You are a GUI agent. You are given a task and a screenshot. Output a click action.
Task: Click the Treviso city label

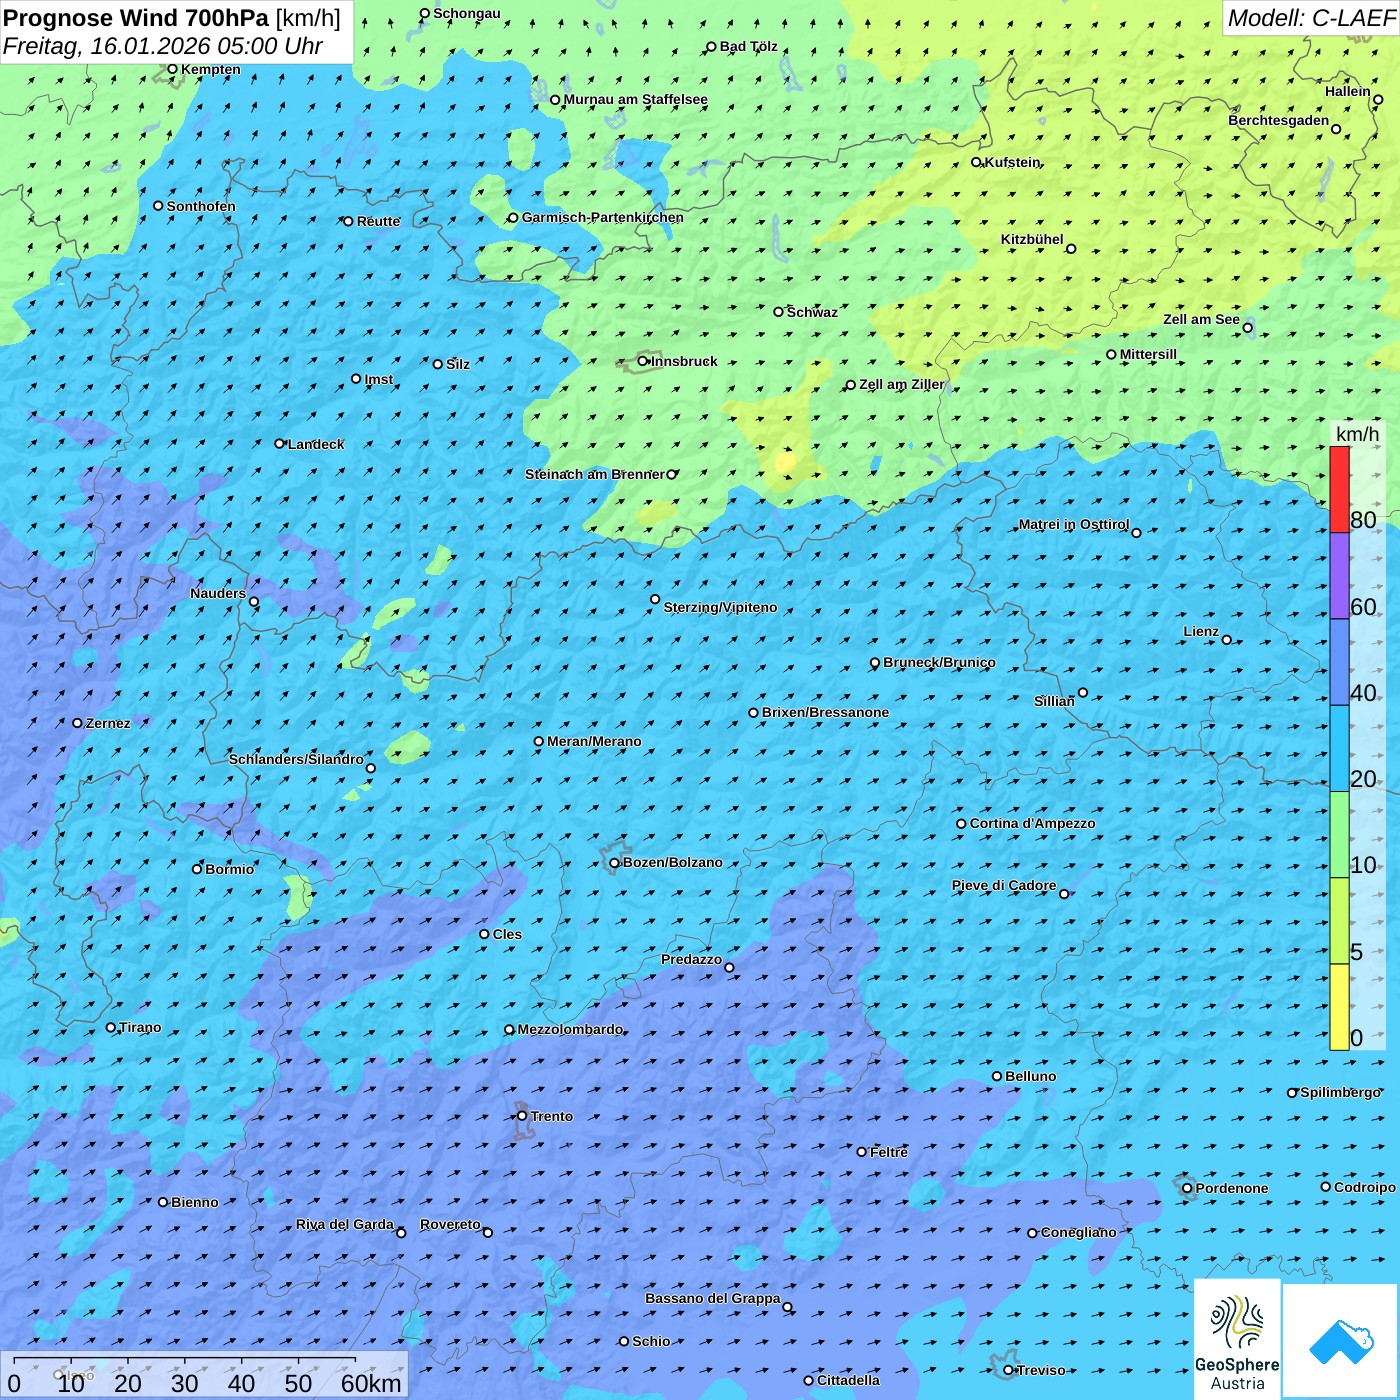[1041, 1370]
